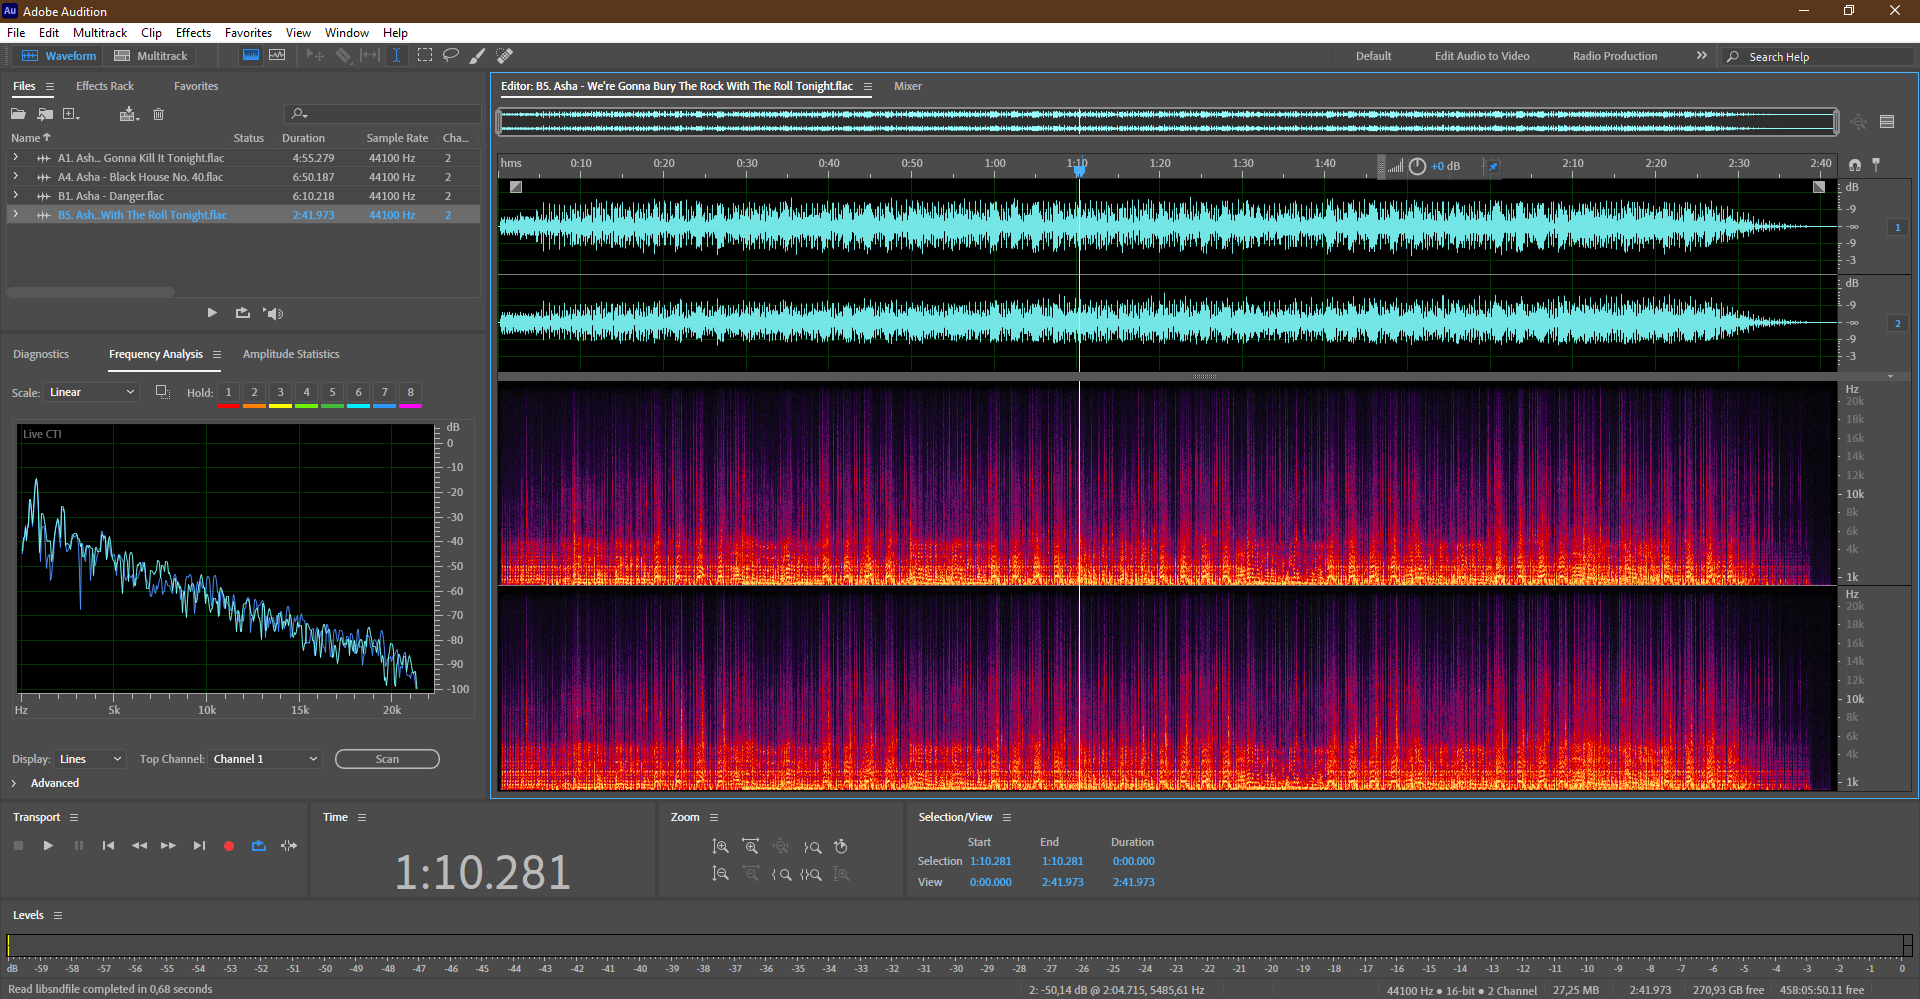Select the Spot Healing Brush tool

(x=505, y=56)
